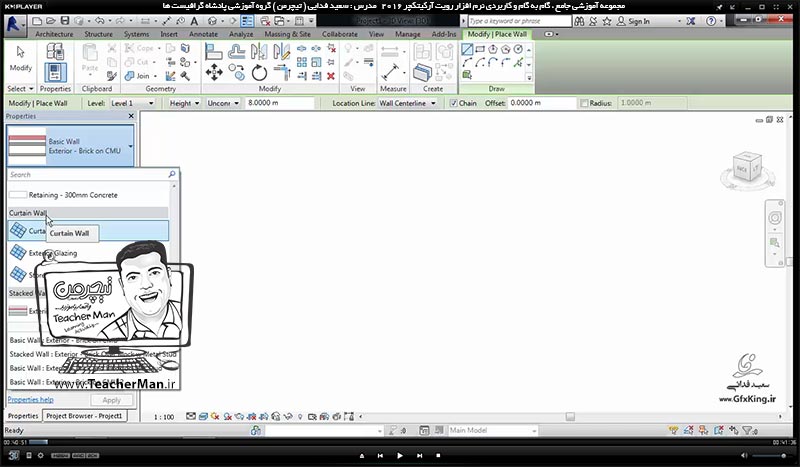Click KMPlayer stop button

click(x=438, y=455)
